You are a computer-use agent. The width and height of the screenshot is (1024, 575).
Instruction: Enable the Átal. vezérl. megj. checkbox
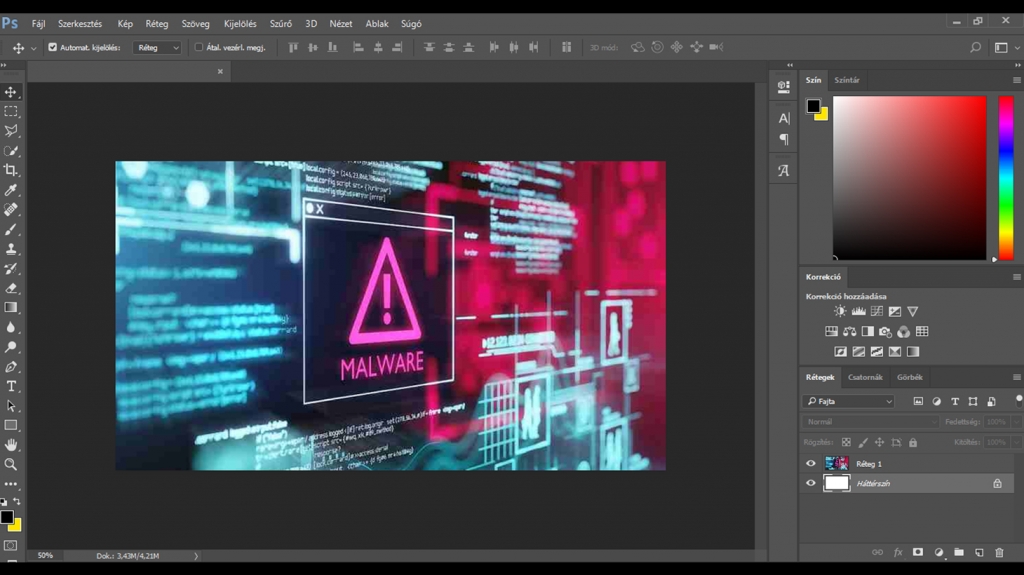click(198, 47)
